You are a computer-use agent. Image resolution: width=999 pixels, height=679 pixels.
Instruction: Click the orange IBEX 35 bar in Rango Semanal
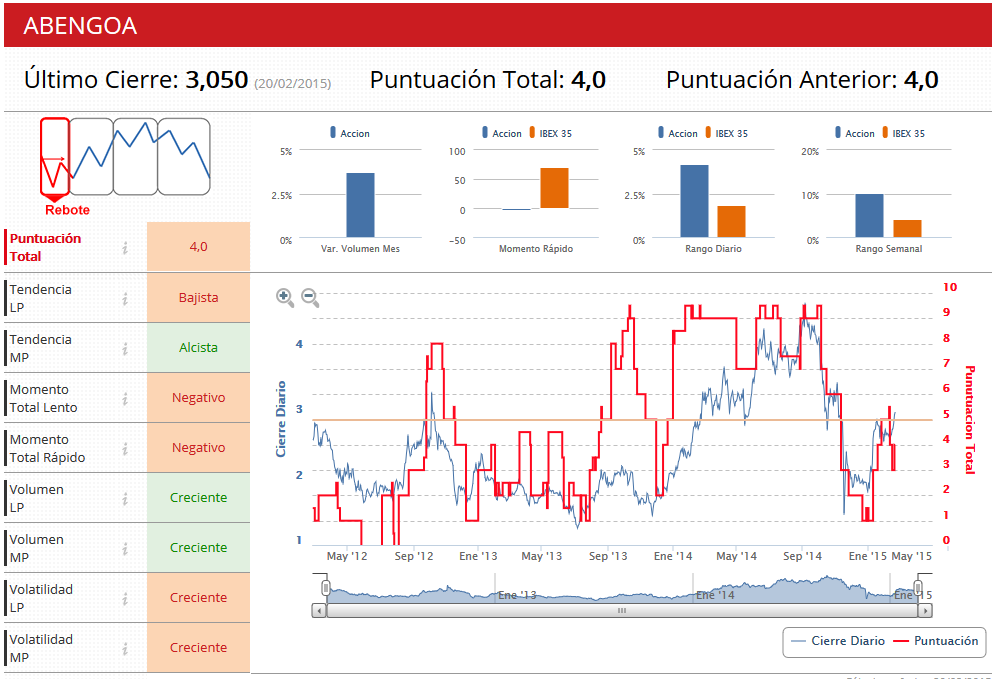click(x=907, y=229)
